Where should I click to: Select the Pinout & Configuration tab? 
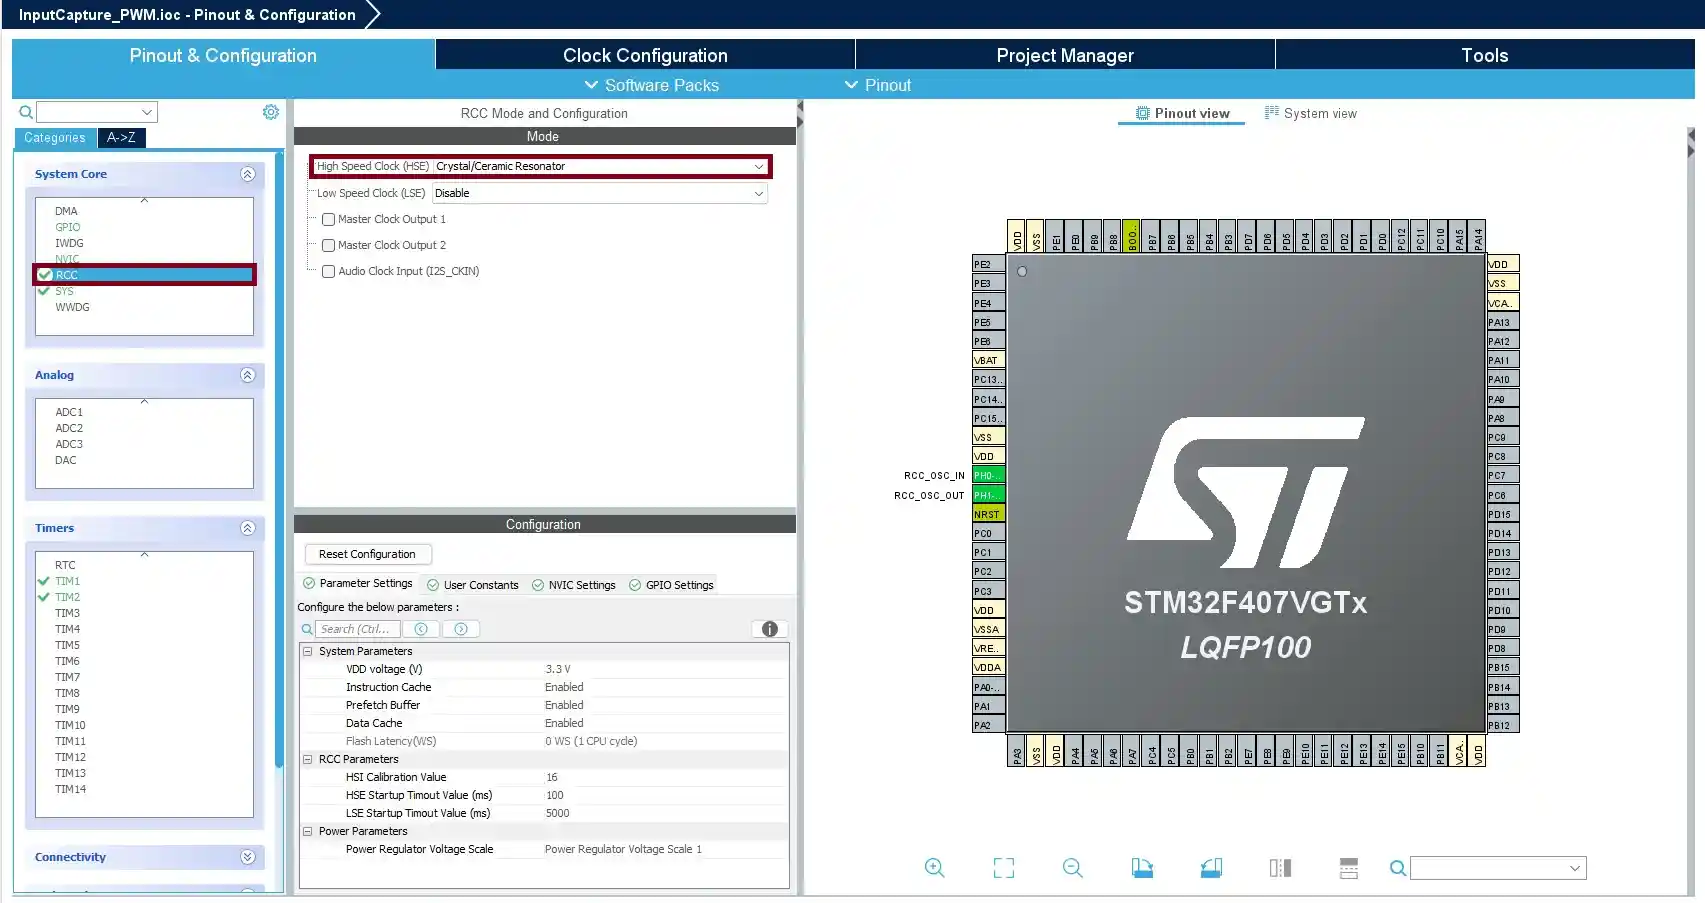pyautogui.click(x=223, y=55)
